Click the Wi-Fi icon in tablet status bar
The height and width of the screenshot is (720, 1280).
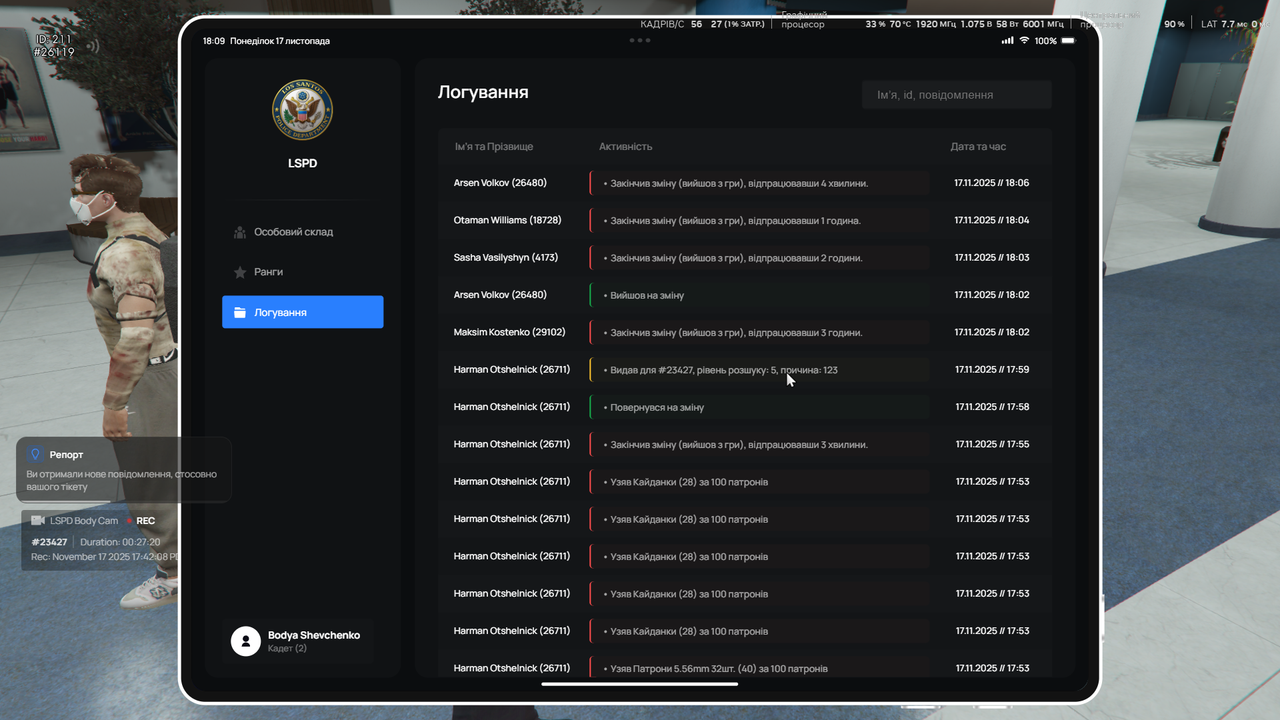click(x=1024, y=41)
